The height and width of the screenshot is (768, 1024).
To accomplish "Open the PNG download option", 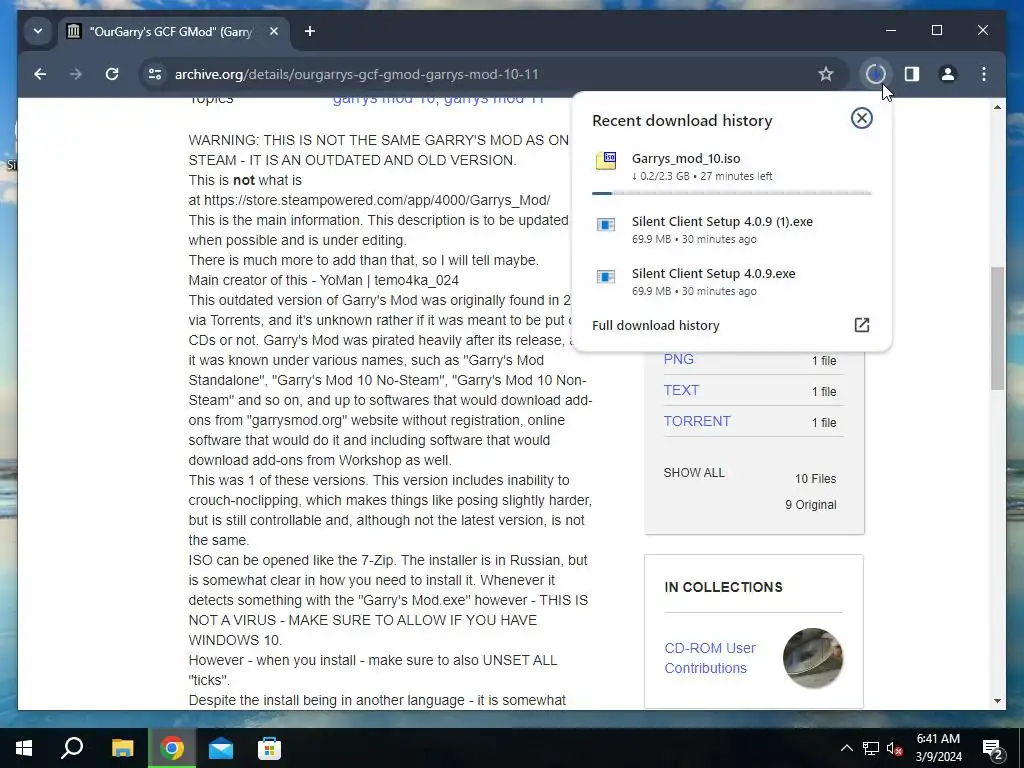I will coord(679,360).
